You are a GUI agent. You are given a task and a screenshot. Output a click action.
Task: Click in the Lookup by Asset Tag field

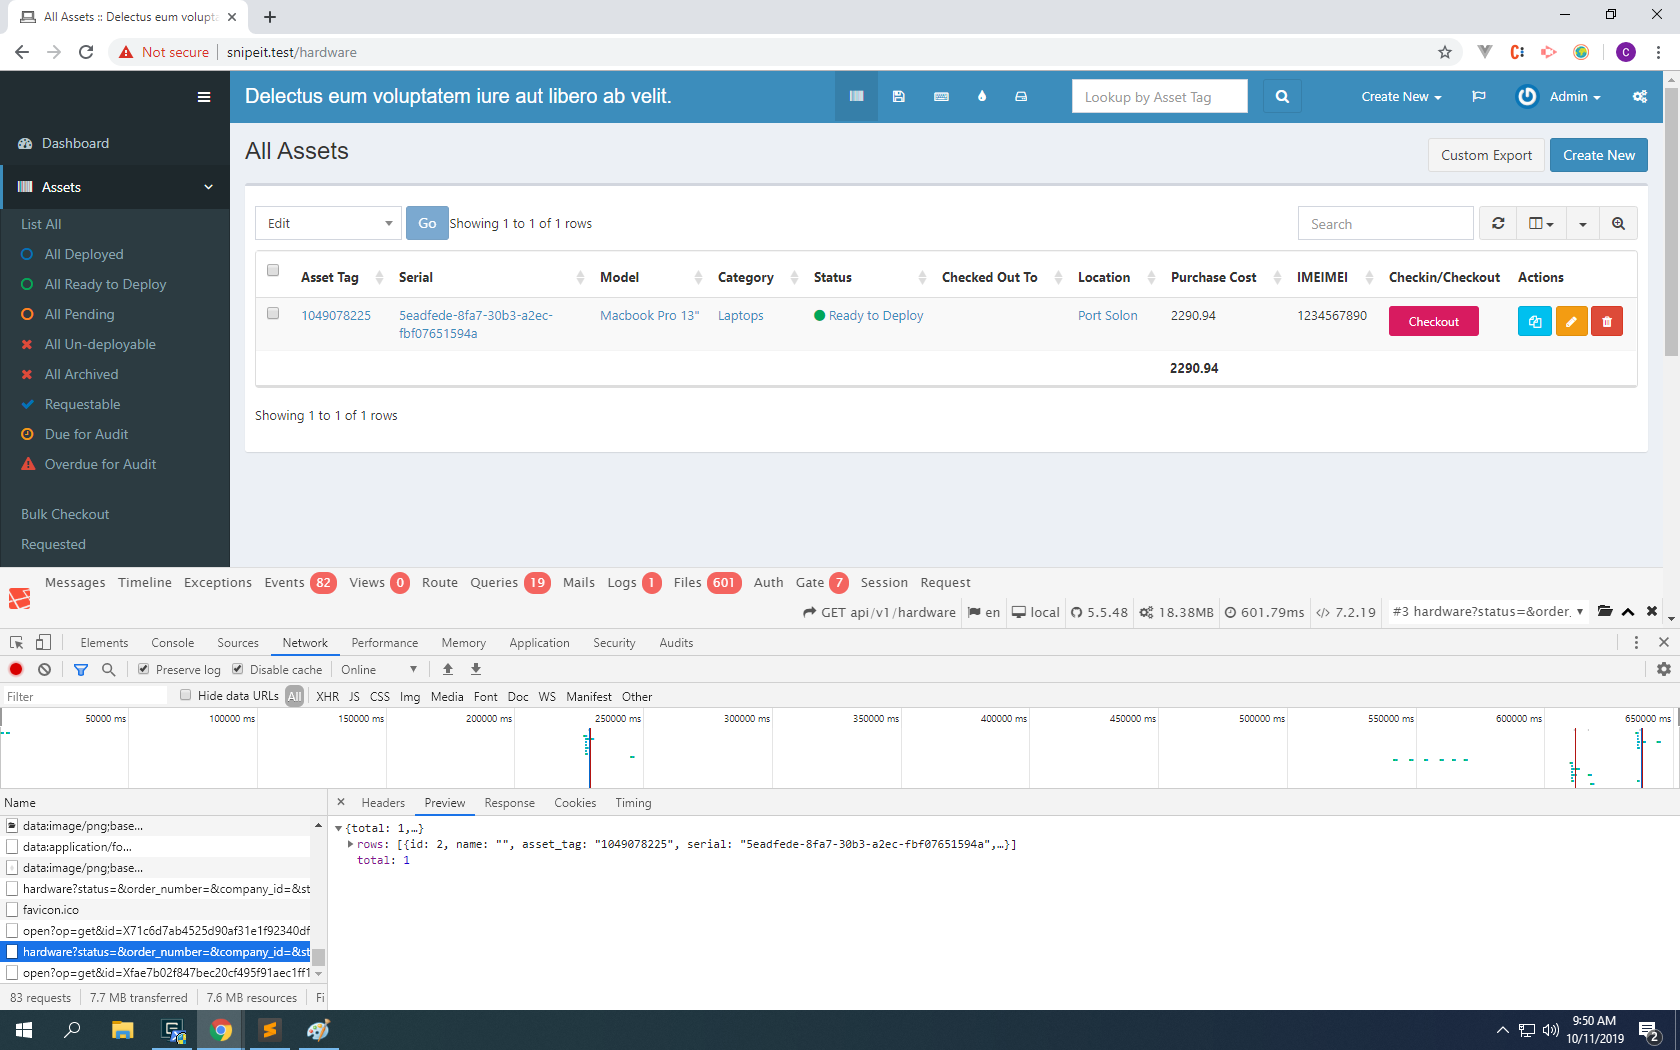1159,97
